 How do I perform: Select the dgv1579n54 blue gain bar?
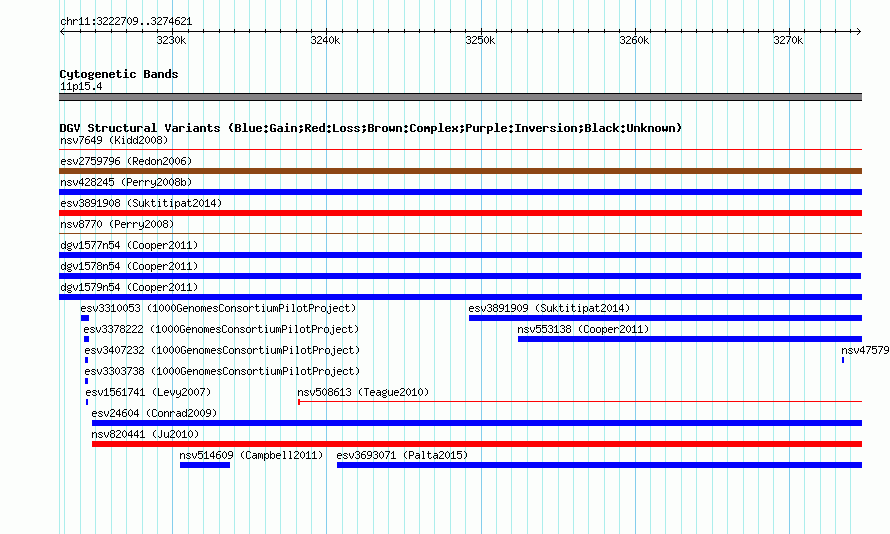[460, 297]
